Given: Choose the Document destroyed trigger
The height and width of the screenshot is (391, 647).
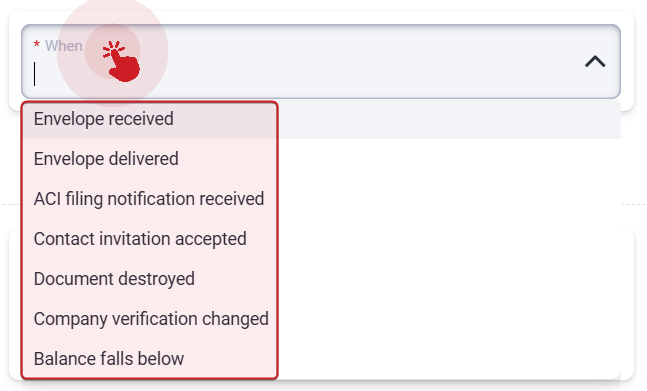Looking at the screenshot, I should [x=150, y=279].
